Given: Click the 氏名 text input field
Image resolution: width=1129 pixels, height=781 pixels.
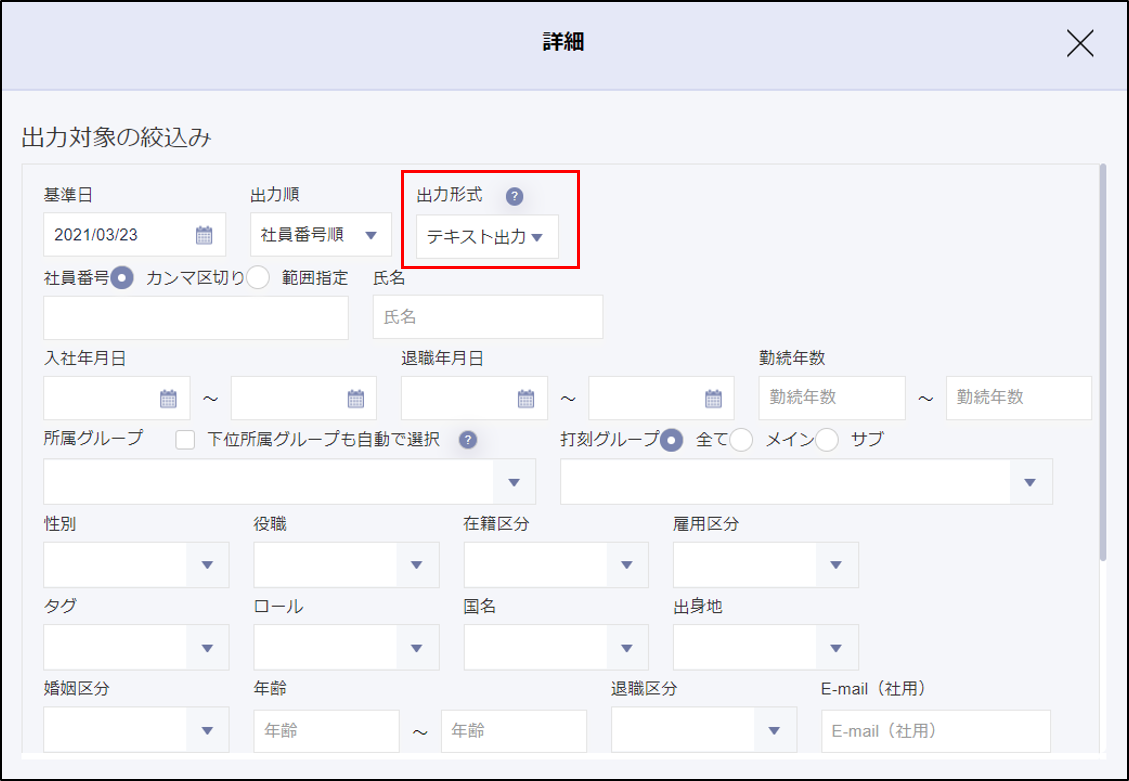Looking at the screenshot, I should [487, 317].
